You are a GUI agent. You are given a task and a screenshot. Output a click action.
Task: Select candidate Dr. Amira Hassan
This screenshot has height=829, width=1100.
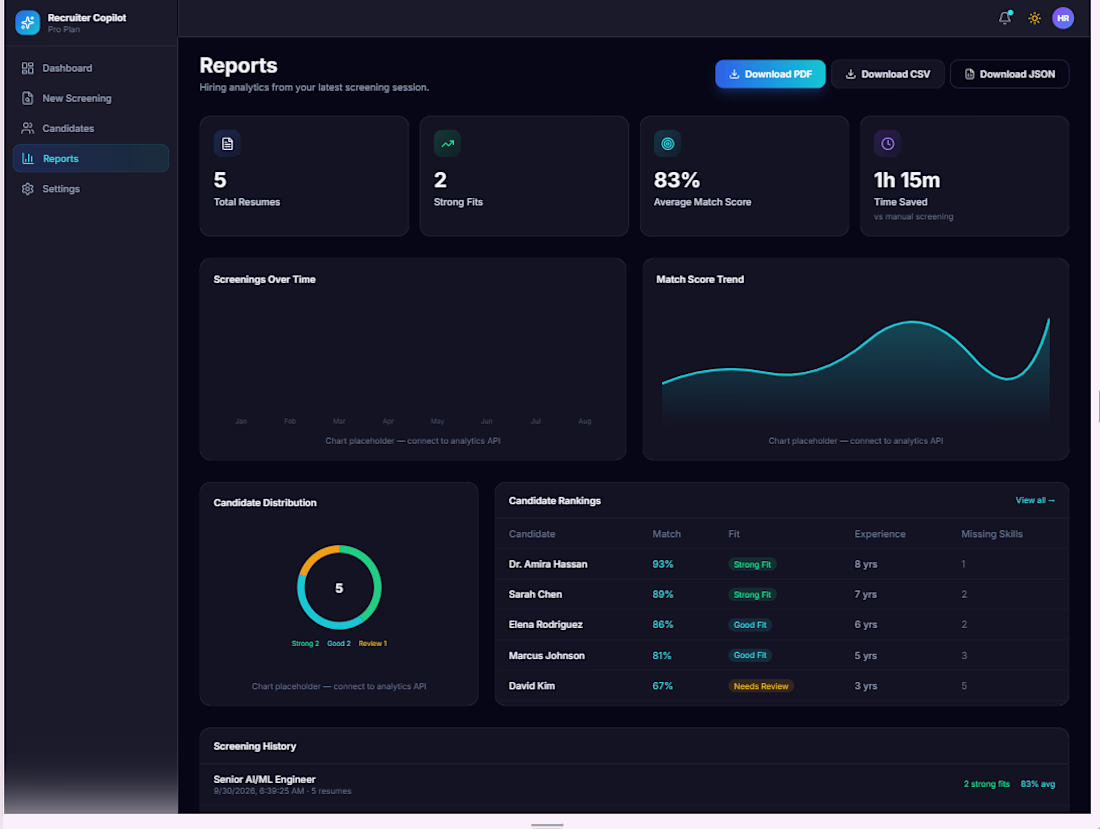548,564
